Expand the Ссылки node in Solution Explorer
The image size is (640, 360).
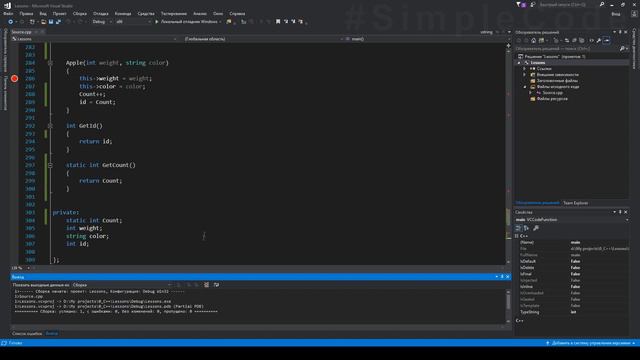(x=525, y=69)
